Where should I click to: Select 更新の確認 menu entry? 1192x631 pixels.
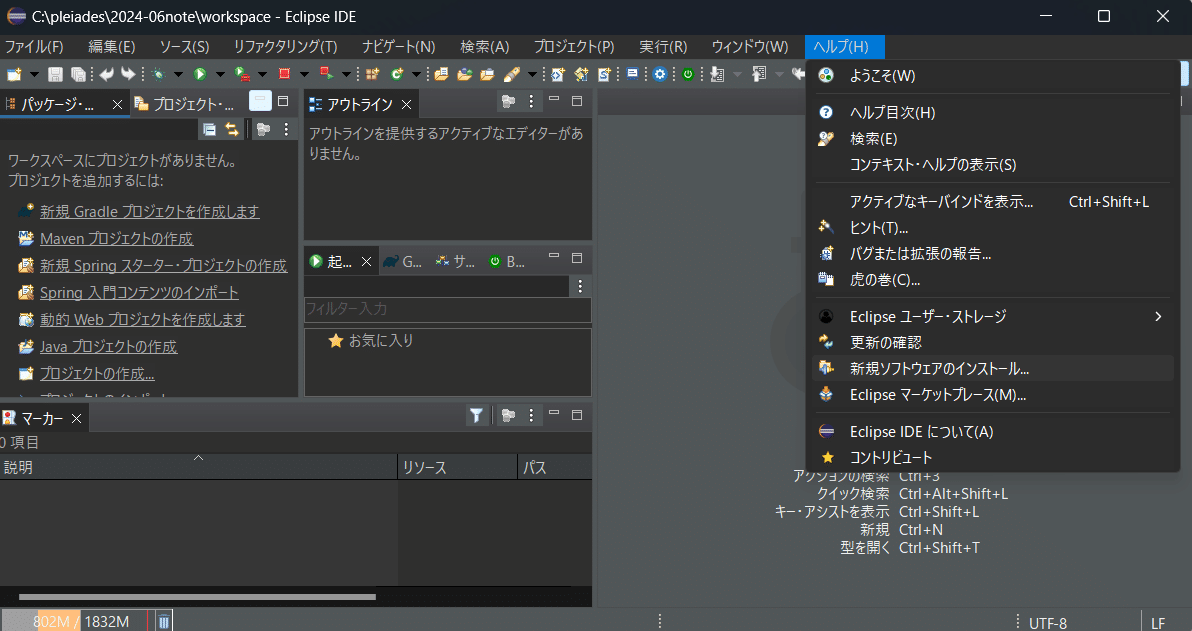point(993,342)
